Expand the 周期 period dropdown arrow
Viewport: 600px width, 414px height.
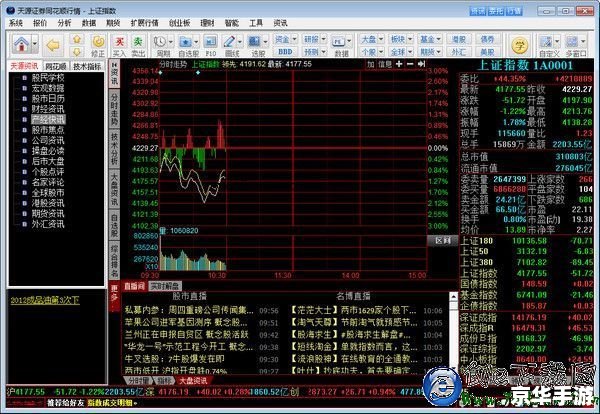point(171,42)
